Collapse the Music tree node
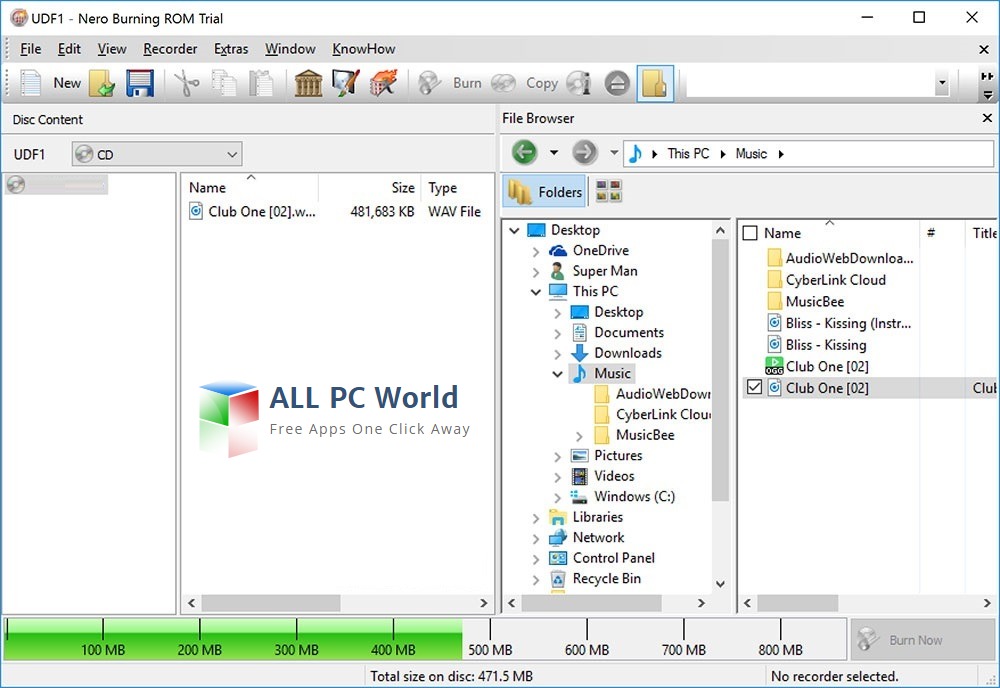 coord(557,374)
